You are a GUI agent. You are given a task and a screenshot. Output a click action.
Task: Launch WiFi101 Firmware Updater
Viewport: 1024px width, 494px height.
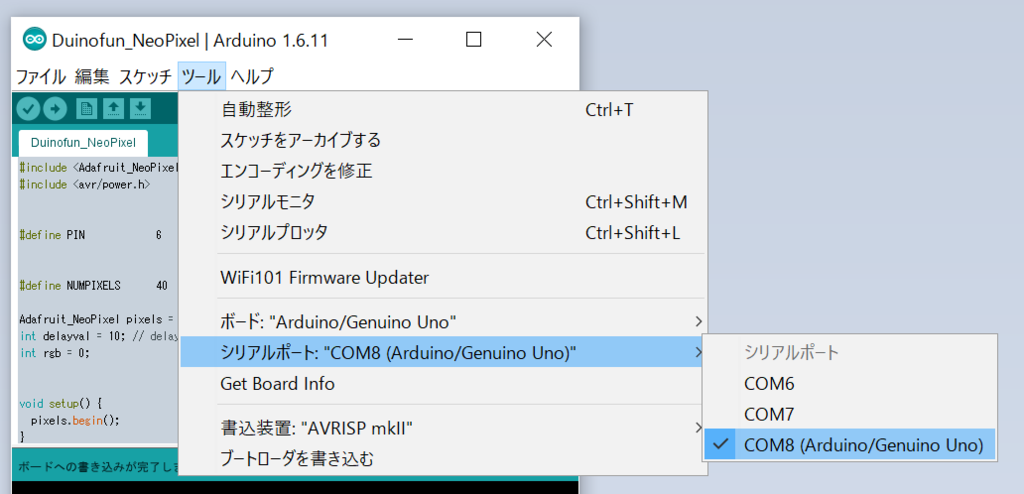443,278
